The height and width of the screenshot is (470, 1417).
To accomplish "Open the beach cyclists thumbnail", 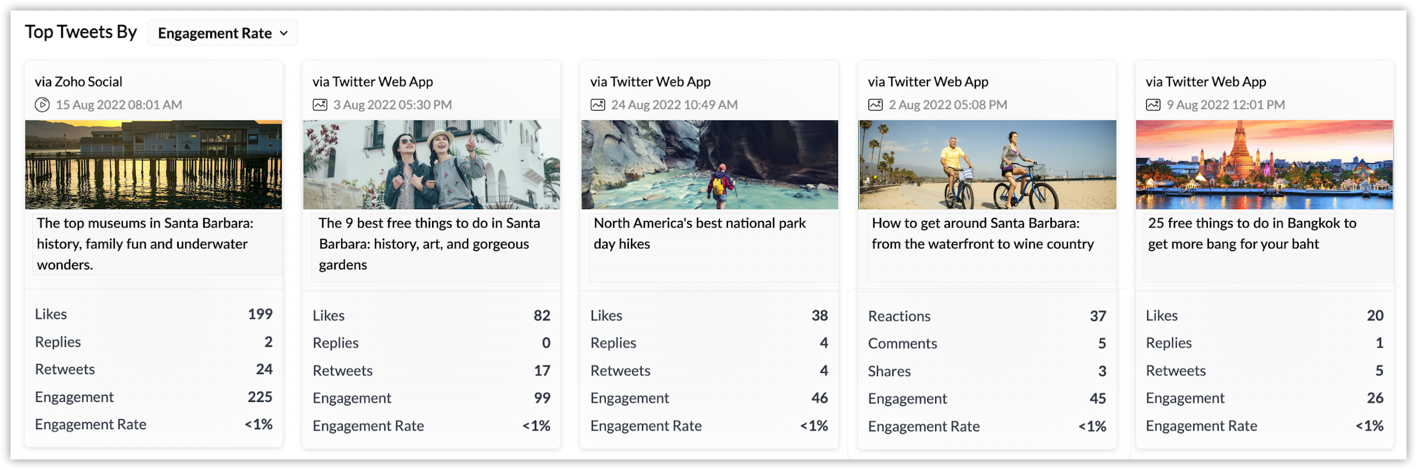I will [x=987, y=165].
